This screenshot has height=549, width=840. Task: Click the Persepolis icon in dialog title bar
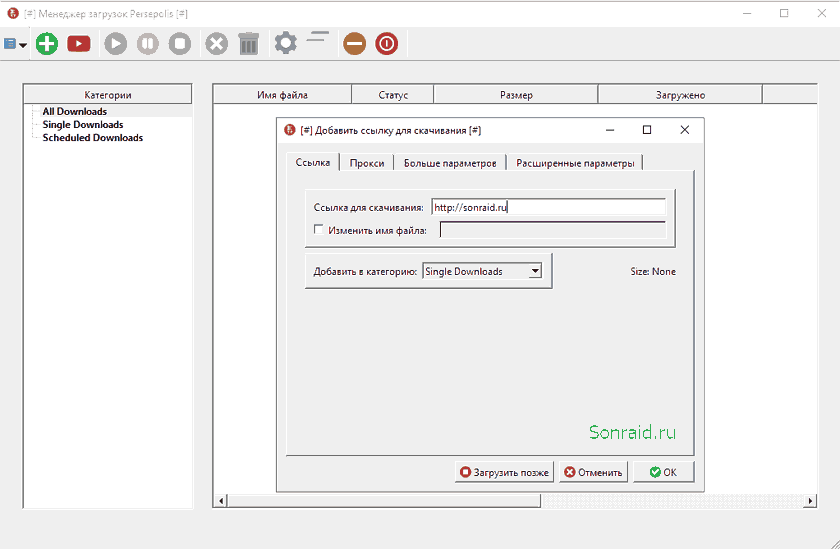[x=290, y=130]
